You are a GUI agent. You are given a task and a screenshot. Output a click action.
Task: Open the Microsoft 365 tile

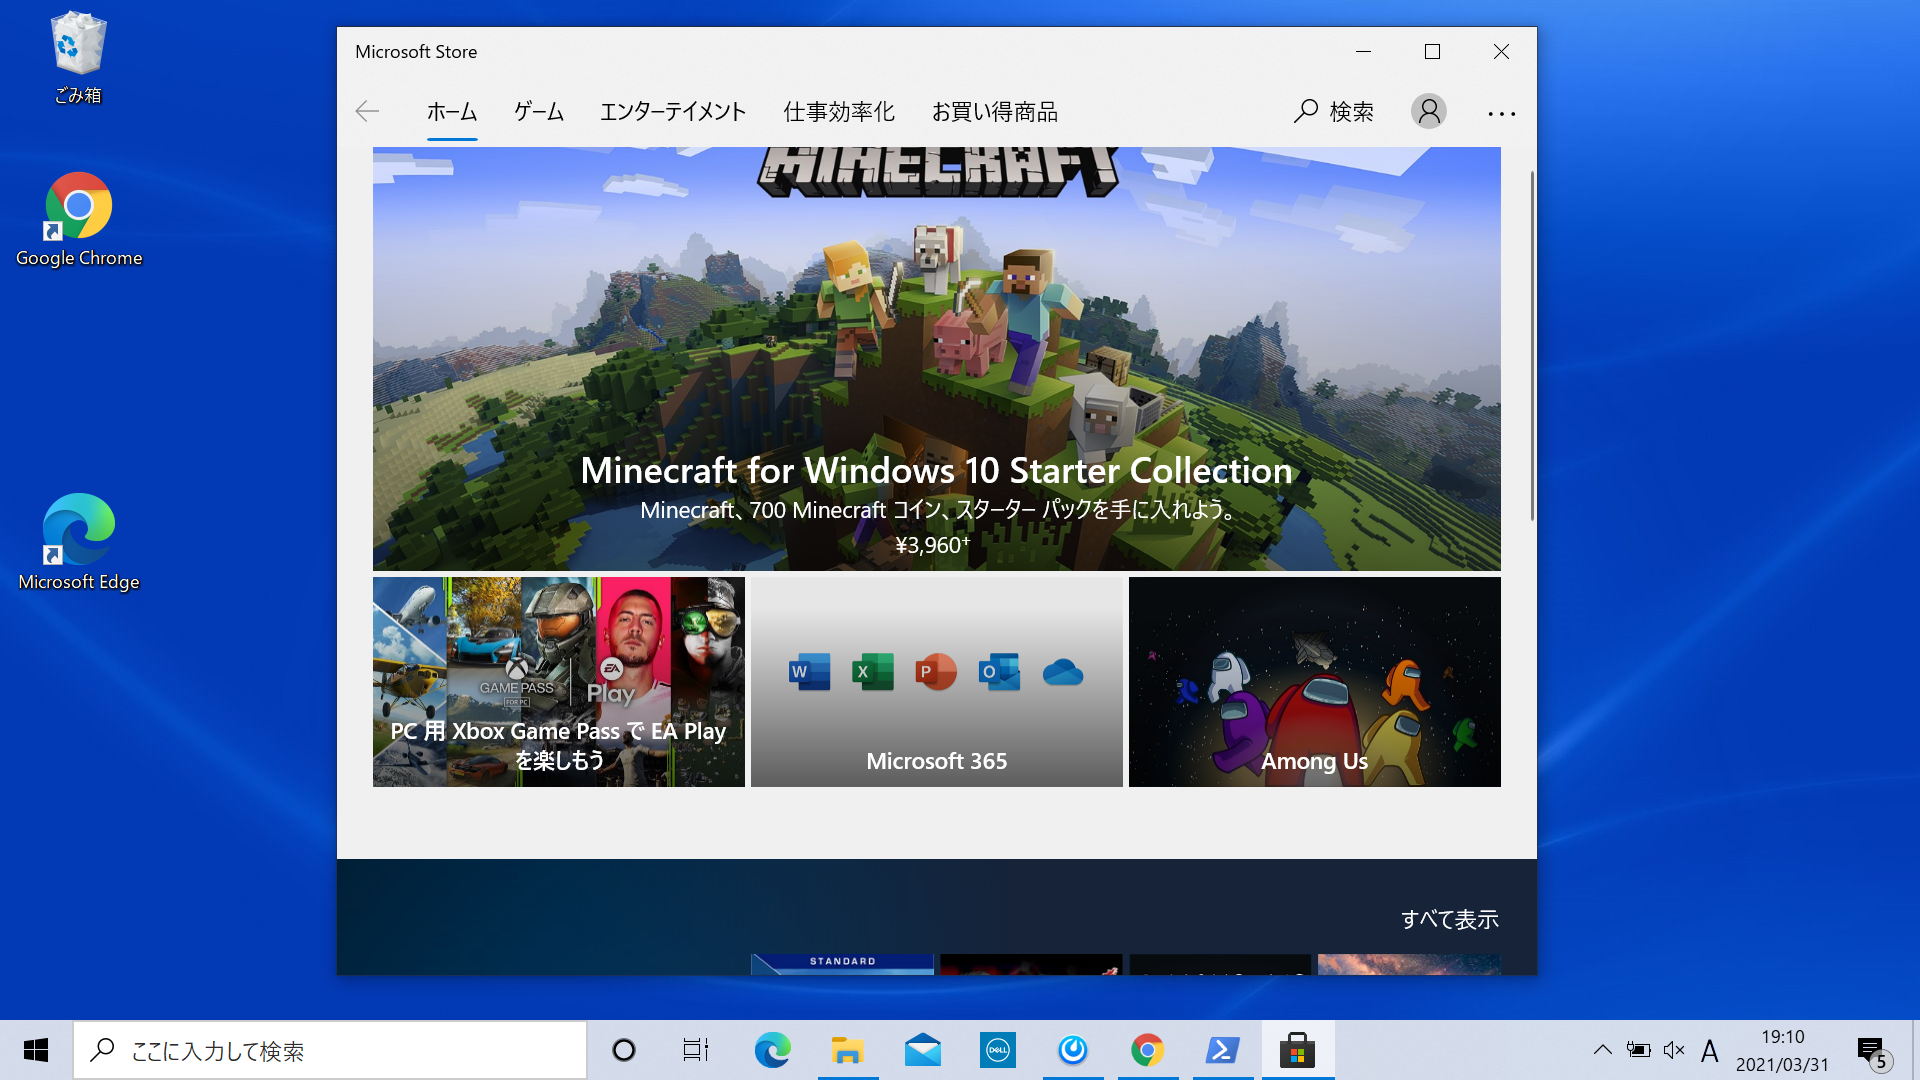pos(937,682)
